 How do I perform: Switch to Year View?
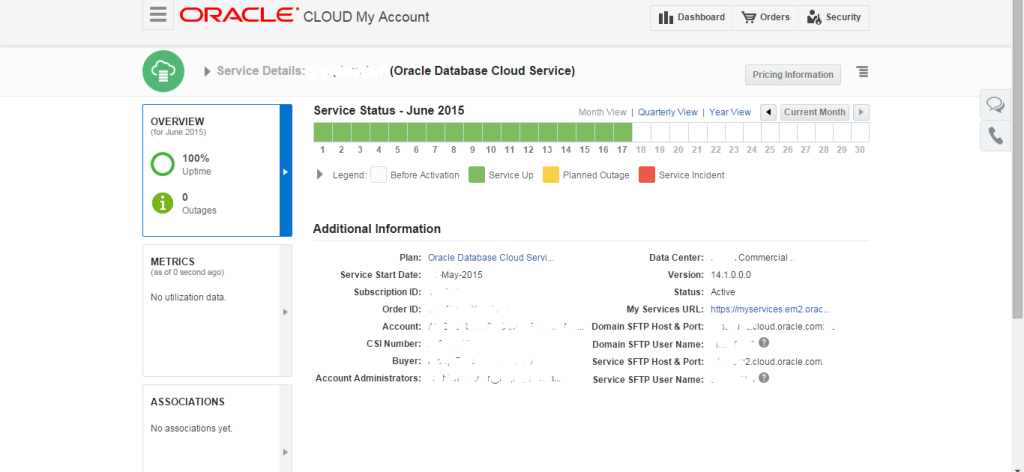pos(730,112)
